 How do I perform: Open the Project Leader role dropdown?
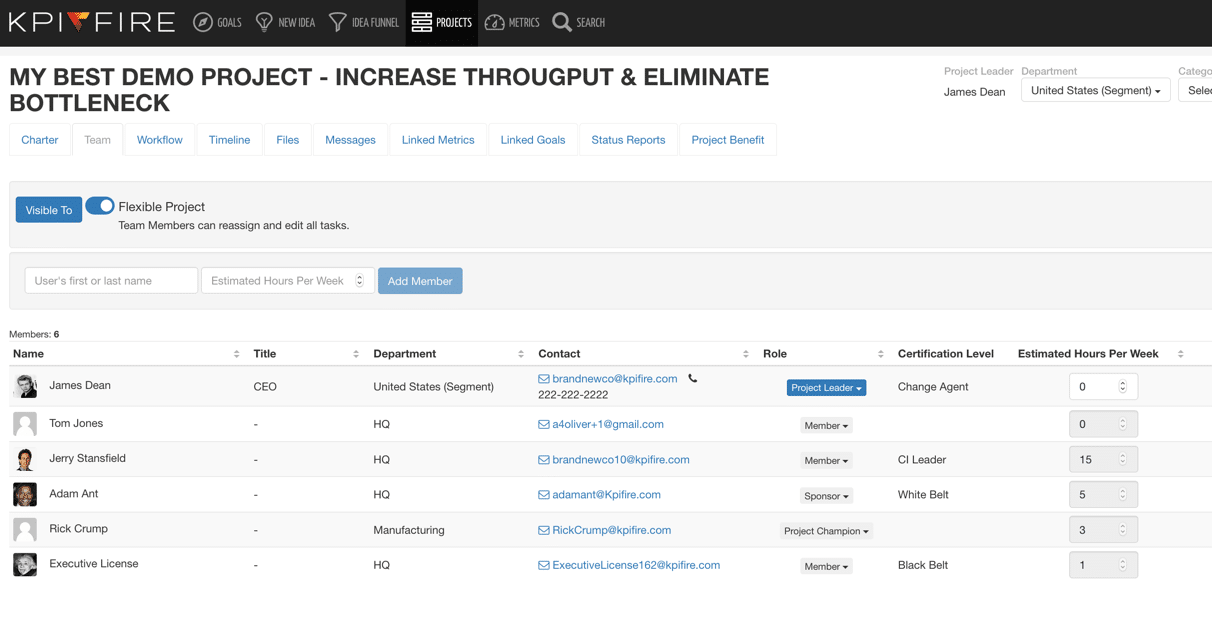[826, 388]
